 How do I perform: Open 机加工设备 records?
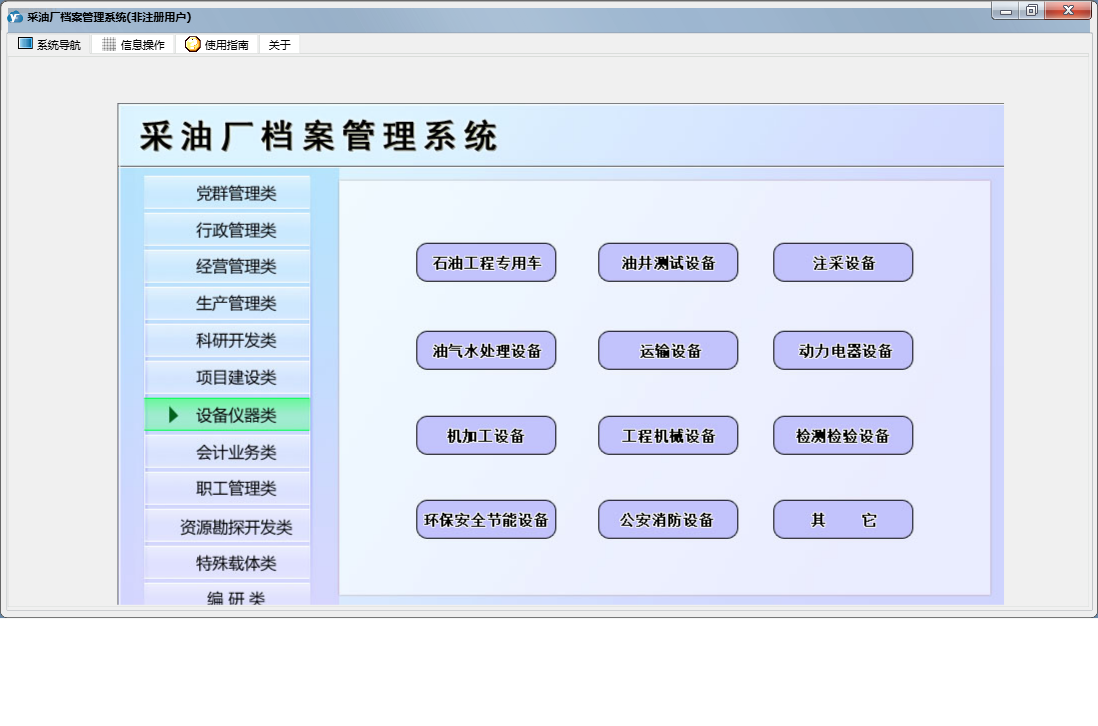[x=486, y=435]
